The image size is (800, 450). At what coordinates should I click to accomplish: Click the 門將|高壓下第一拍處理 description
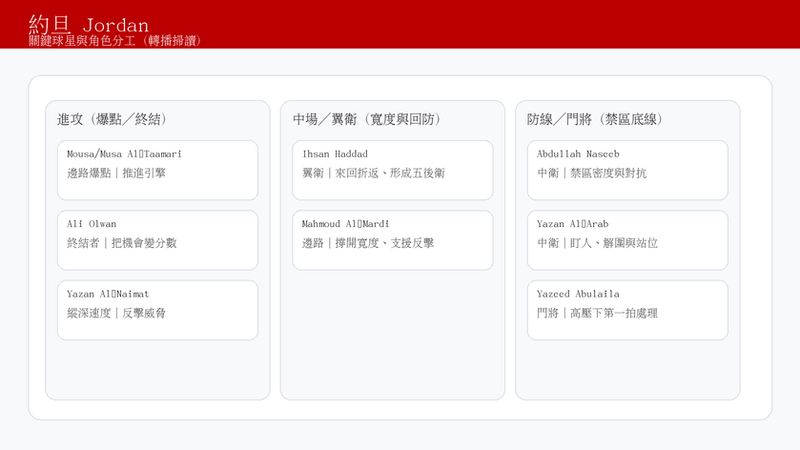click(597, 313)
